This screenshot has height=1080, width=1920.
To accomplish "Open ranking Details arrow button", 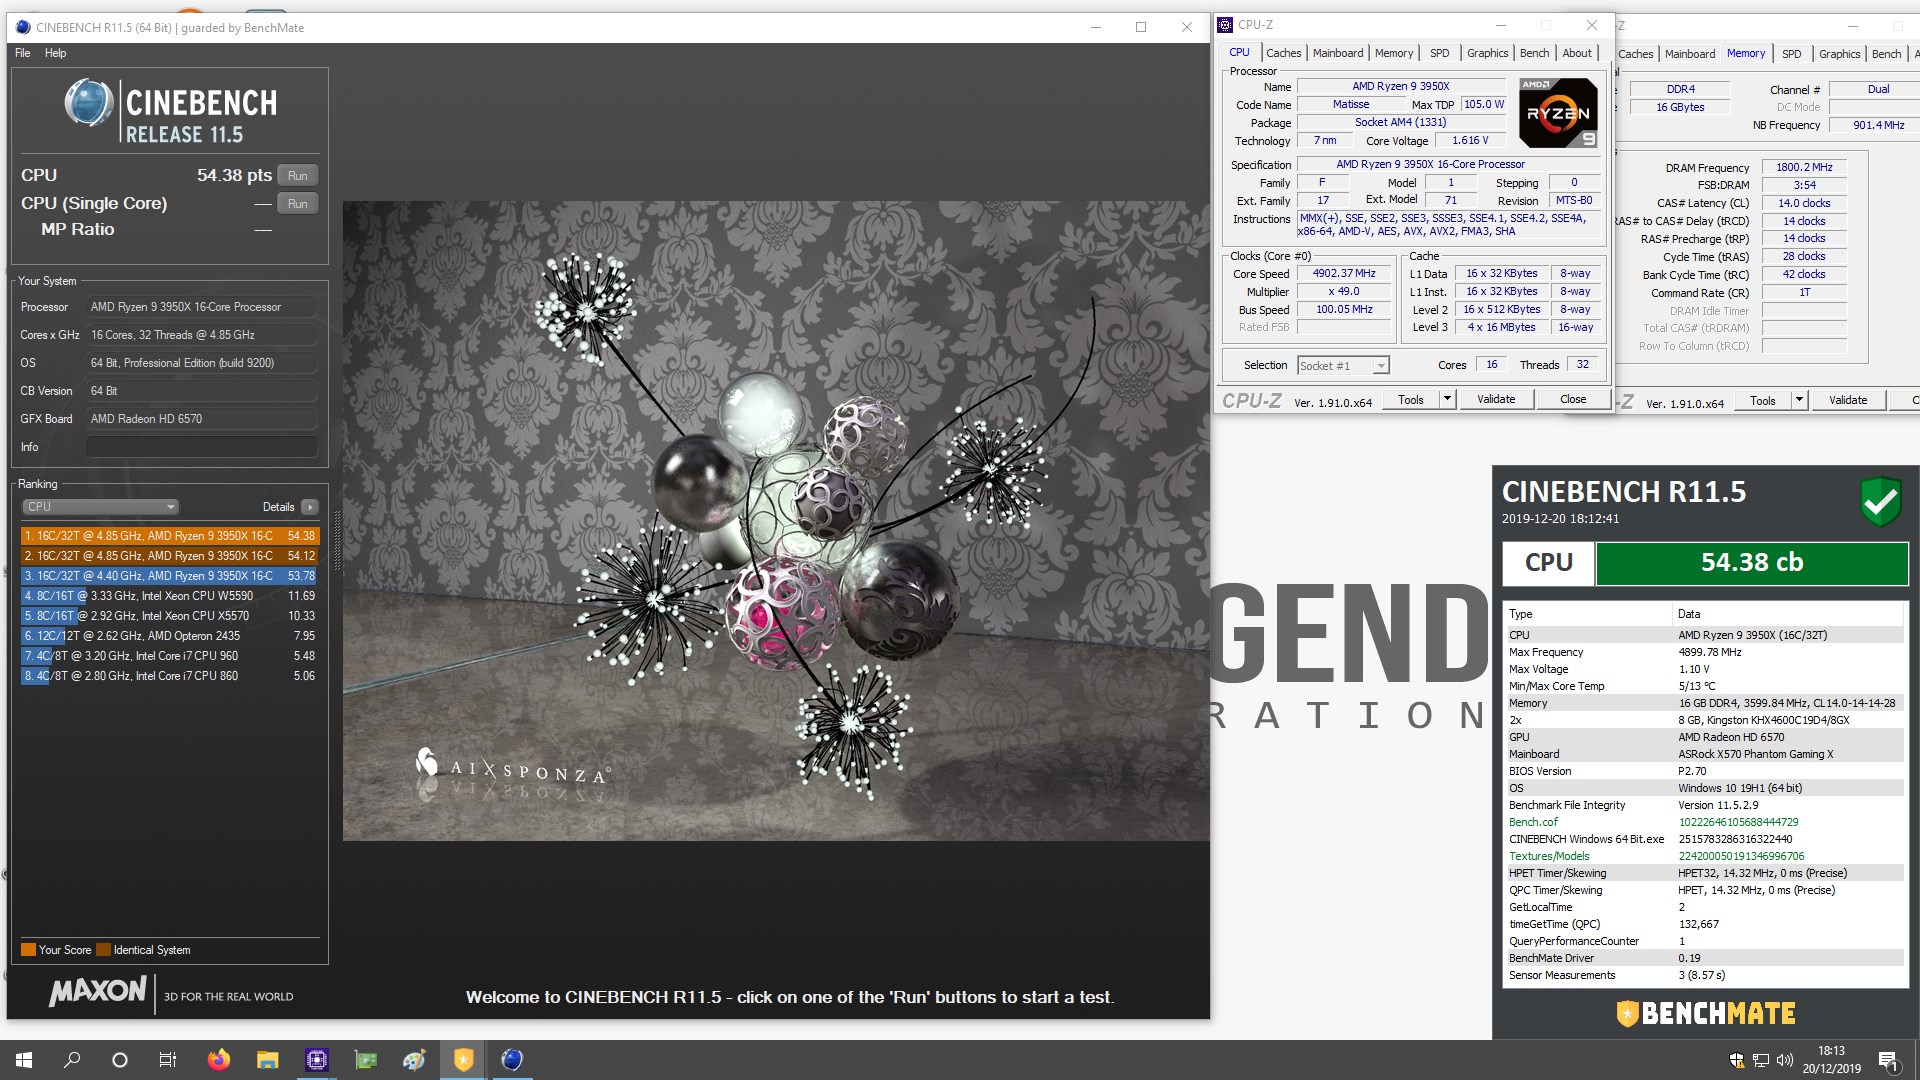I will click(310, 507).
